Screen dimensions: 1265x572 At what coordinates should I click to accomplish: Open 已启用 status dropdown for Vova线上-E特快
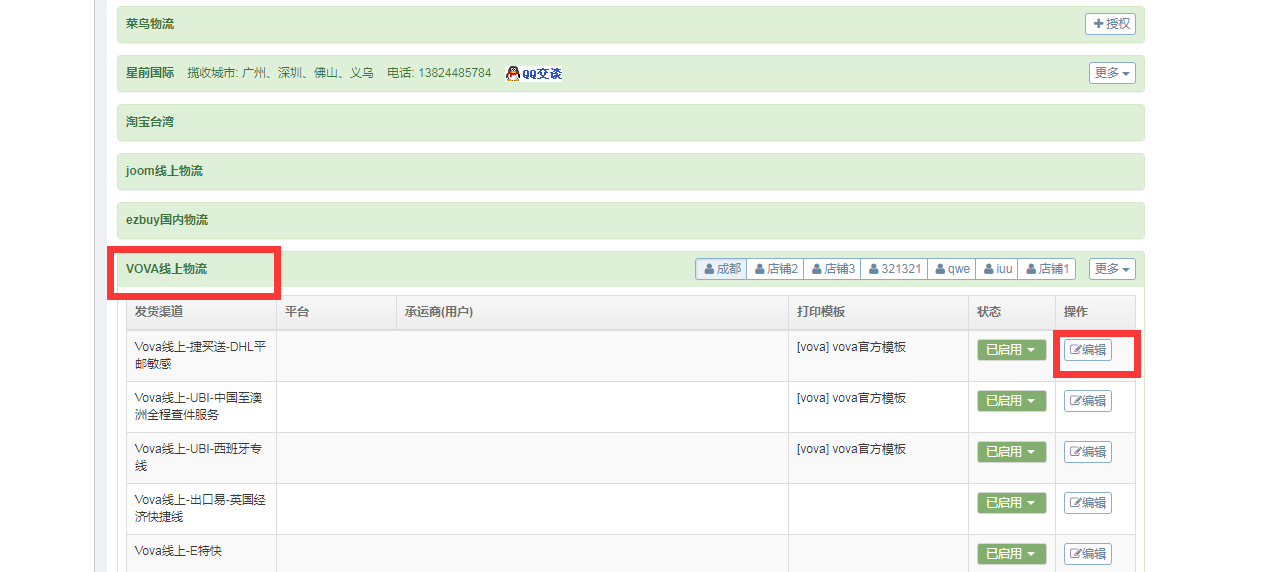(x=1011, y=554)
